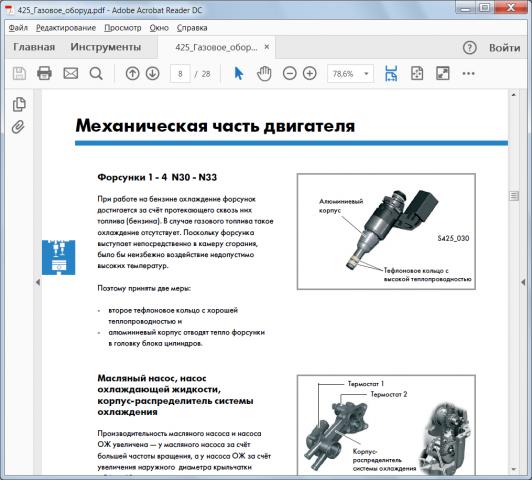This screenshot has height=480, width=532.
Task: Close the 425_Газовое_обор document tab
Action: pos(267,47)
